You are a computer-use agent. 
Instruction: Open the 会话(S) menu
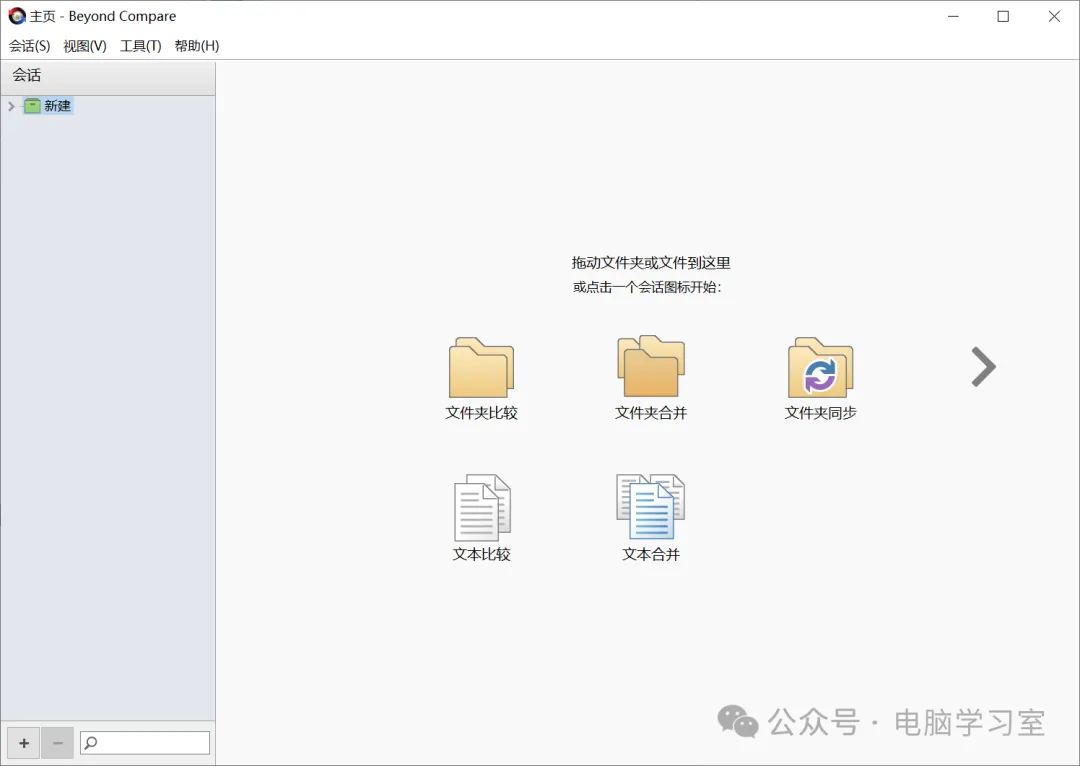30,46
